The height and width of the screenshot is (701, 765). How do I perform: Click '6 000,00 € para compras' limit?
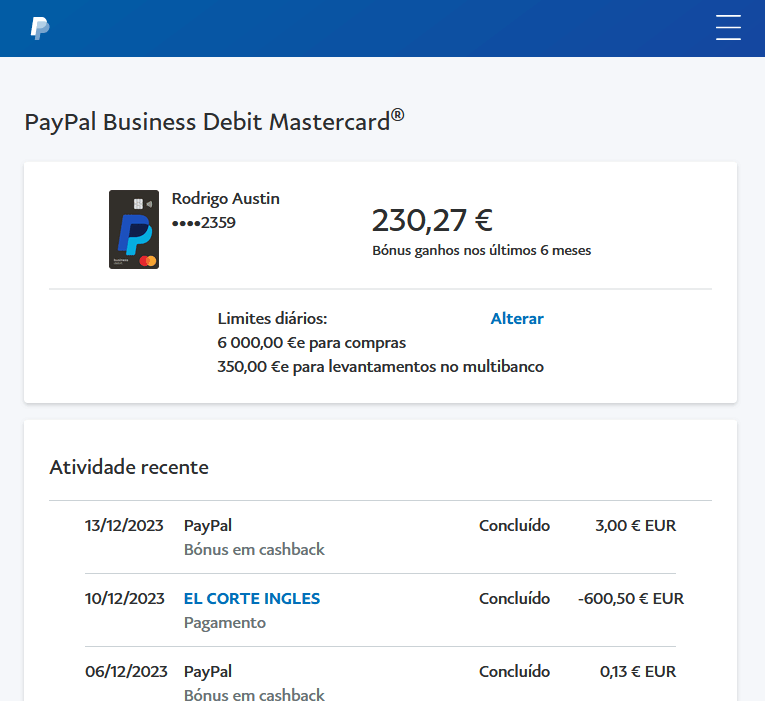click(x=311, y=343)
